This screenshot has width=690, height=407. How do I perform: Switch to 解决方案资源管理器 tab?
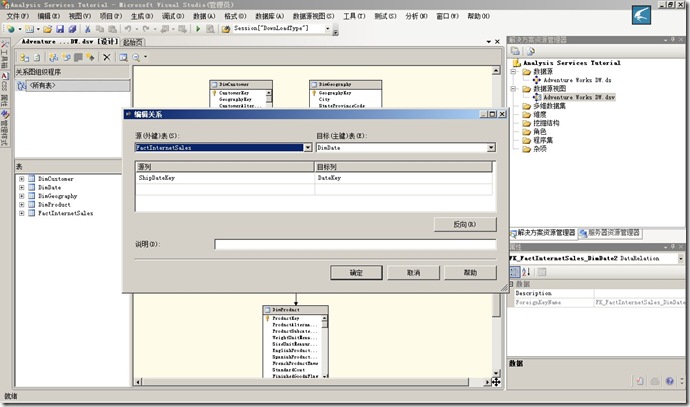click(x=543, y=233)
